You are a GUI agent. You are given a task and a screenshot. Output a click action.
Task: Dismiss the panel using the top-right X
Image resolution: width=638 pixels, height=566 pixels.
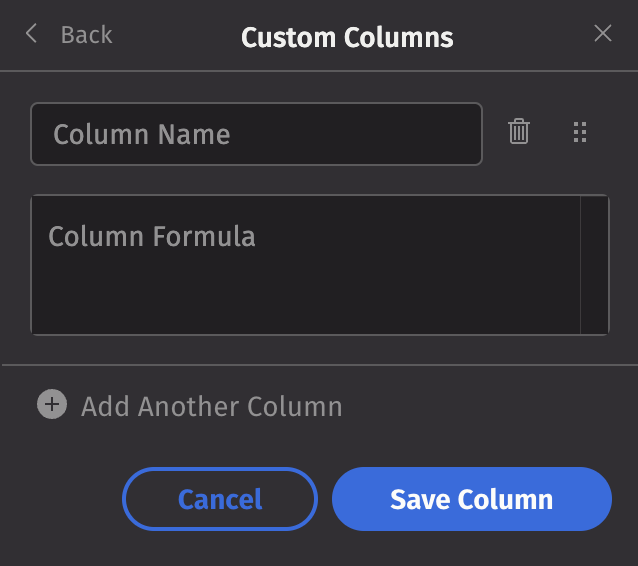(x=603, y=34)
